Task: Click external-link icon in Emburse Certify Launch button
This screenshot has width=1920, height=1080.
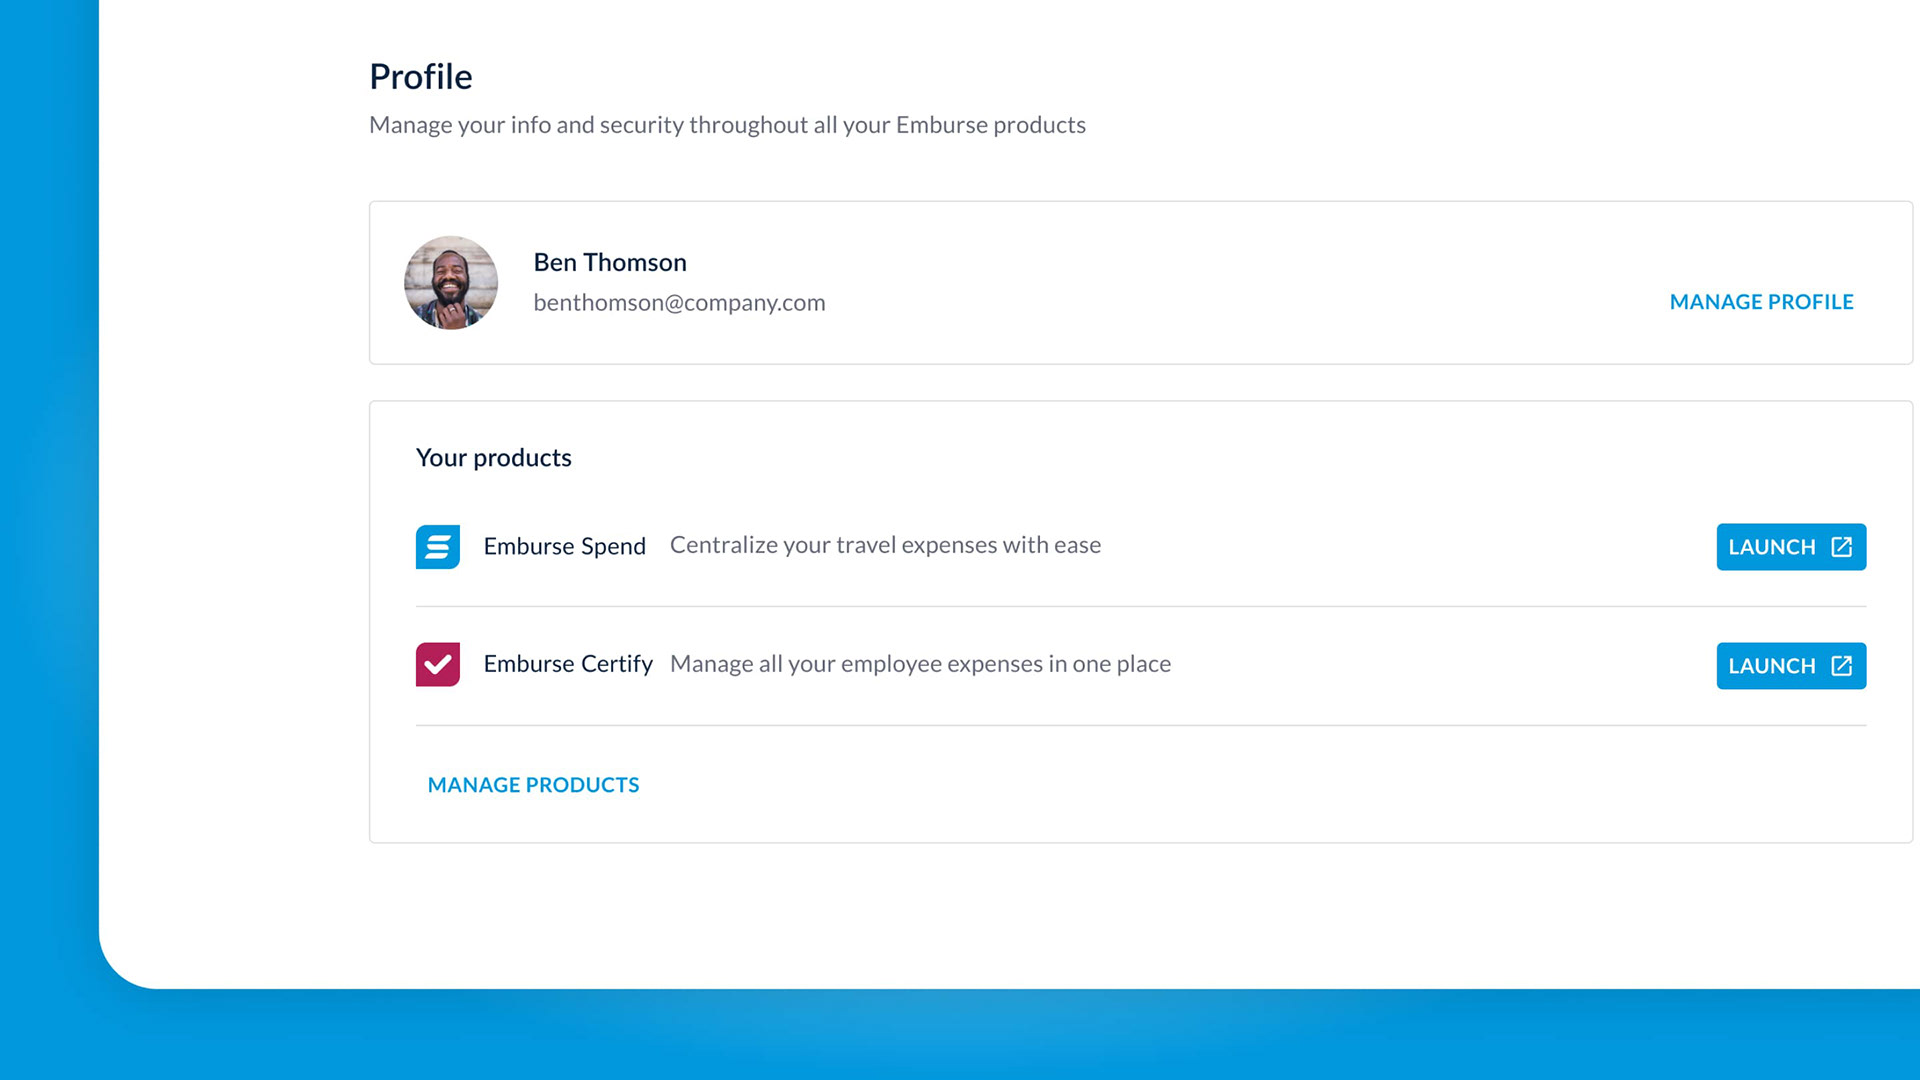Action: [x=1841, y=666]
